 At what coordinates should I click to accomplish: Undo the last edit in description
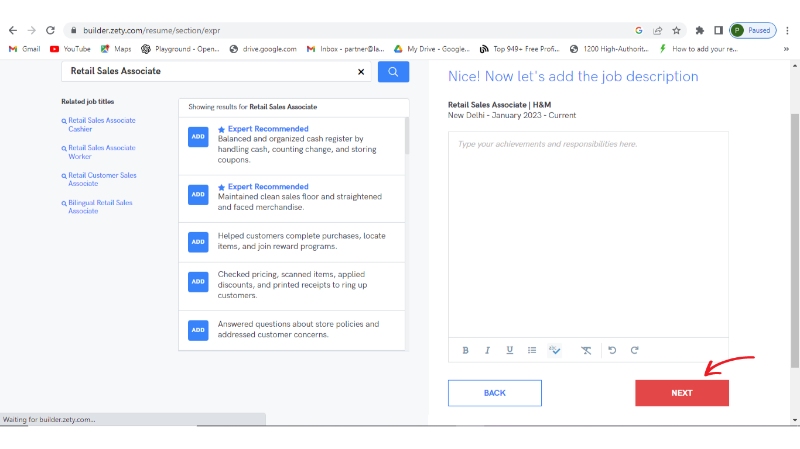[612, 350]
